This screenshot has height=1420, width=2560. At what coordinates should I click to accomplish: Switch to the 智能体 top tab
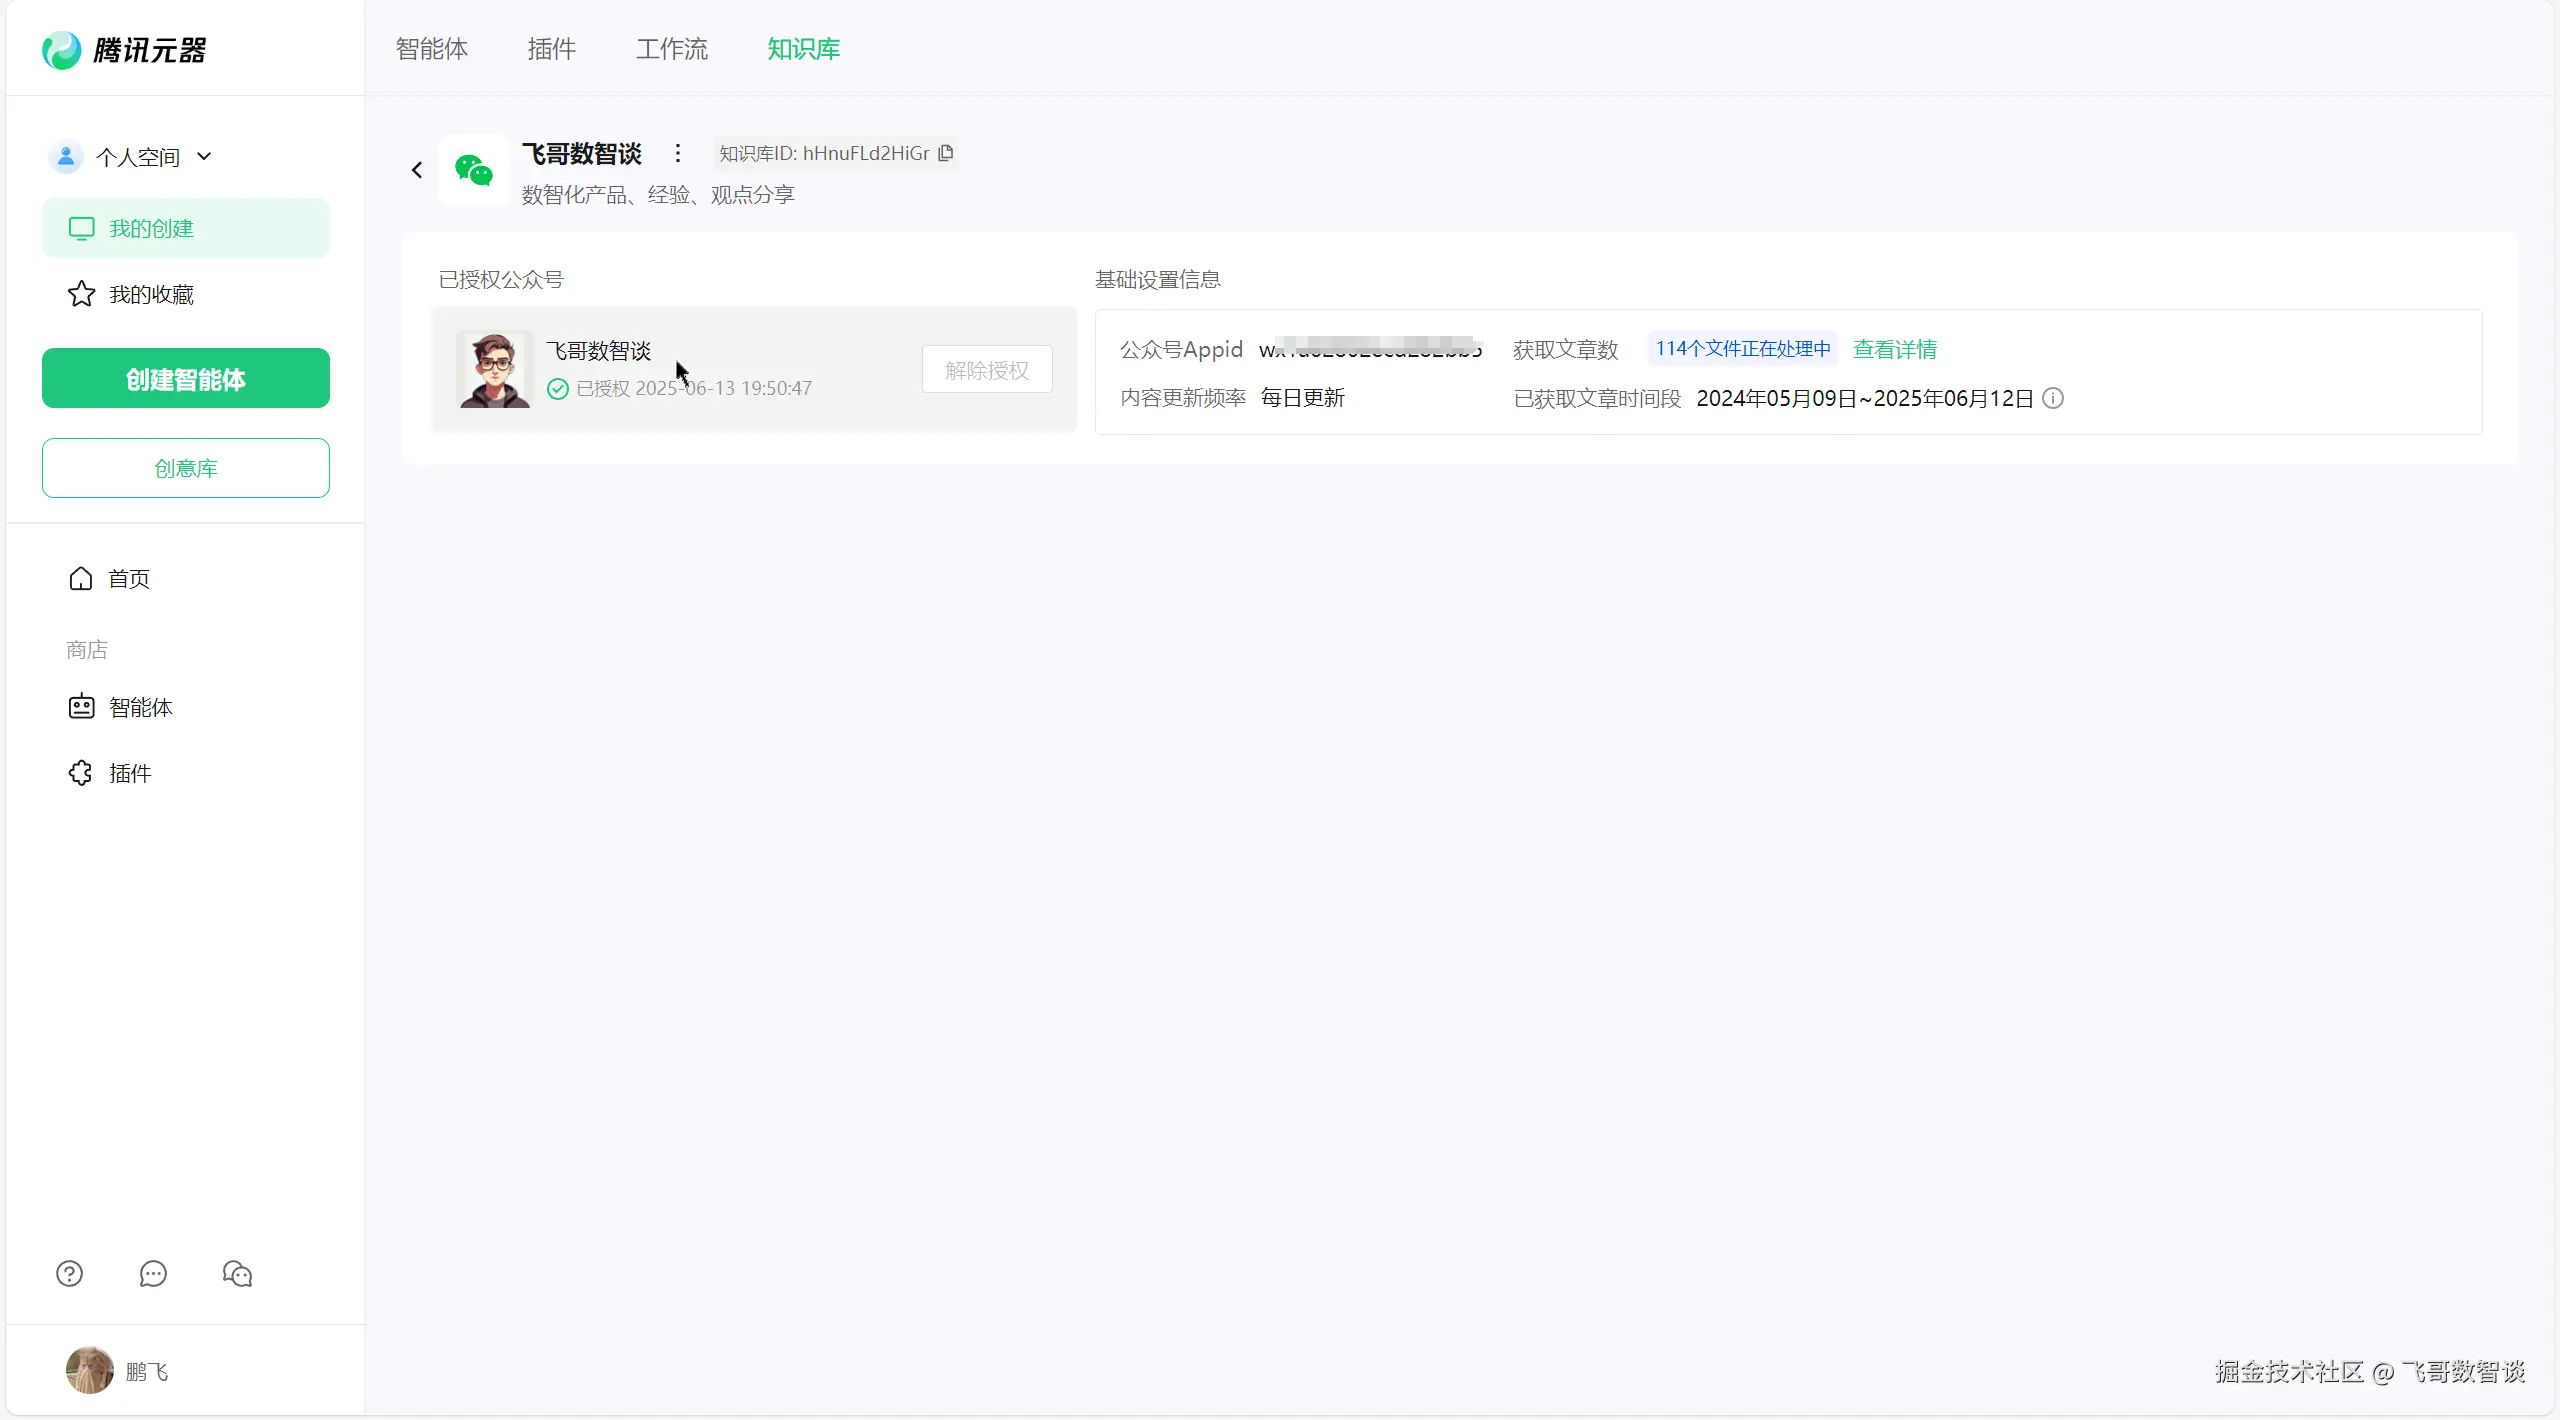431,49
